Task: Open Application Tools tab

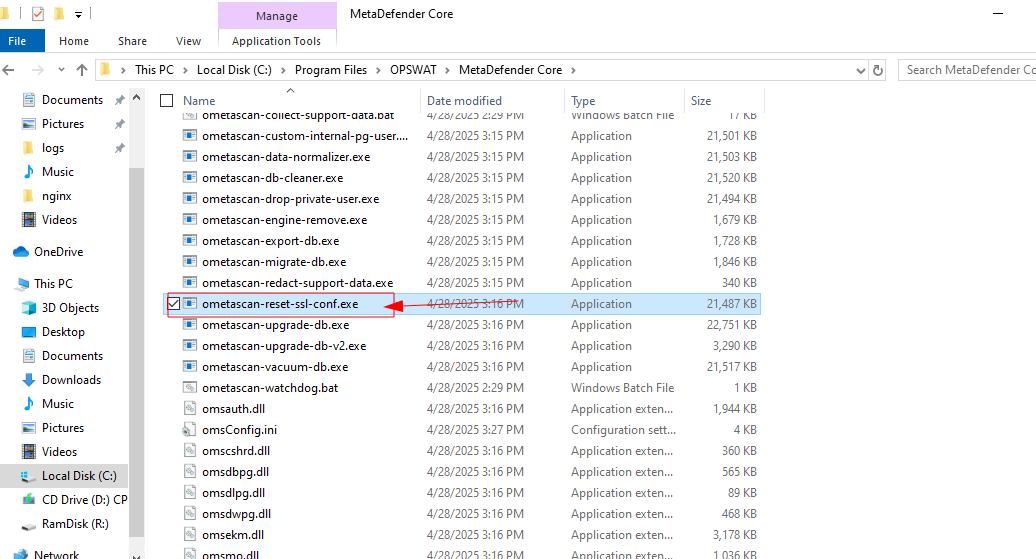Action: [x=276, y=41]
